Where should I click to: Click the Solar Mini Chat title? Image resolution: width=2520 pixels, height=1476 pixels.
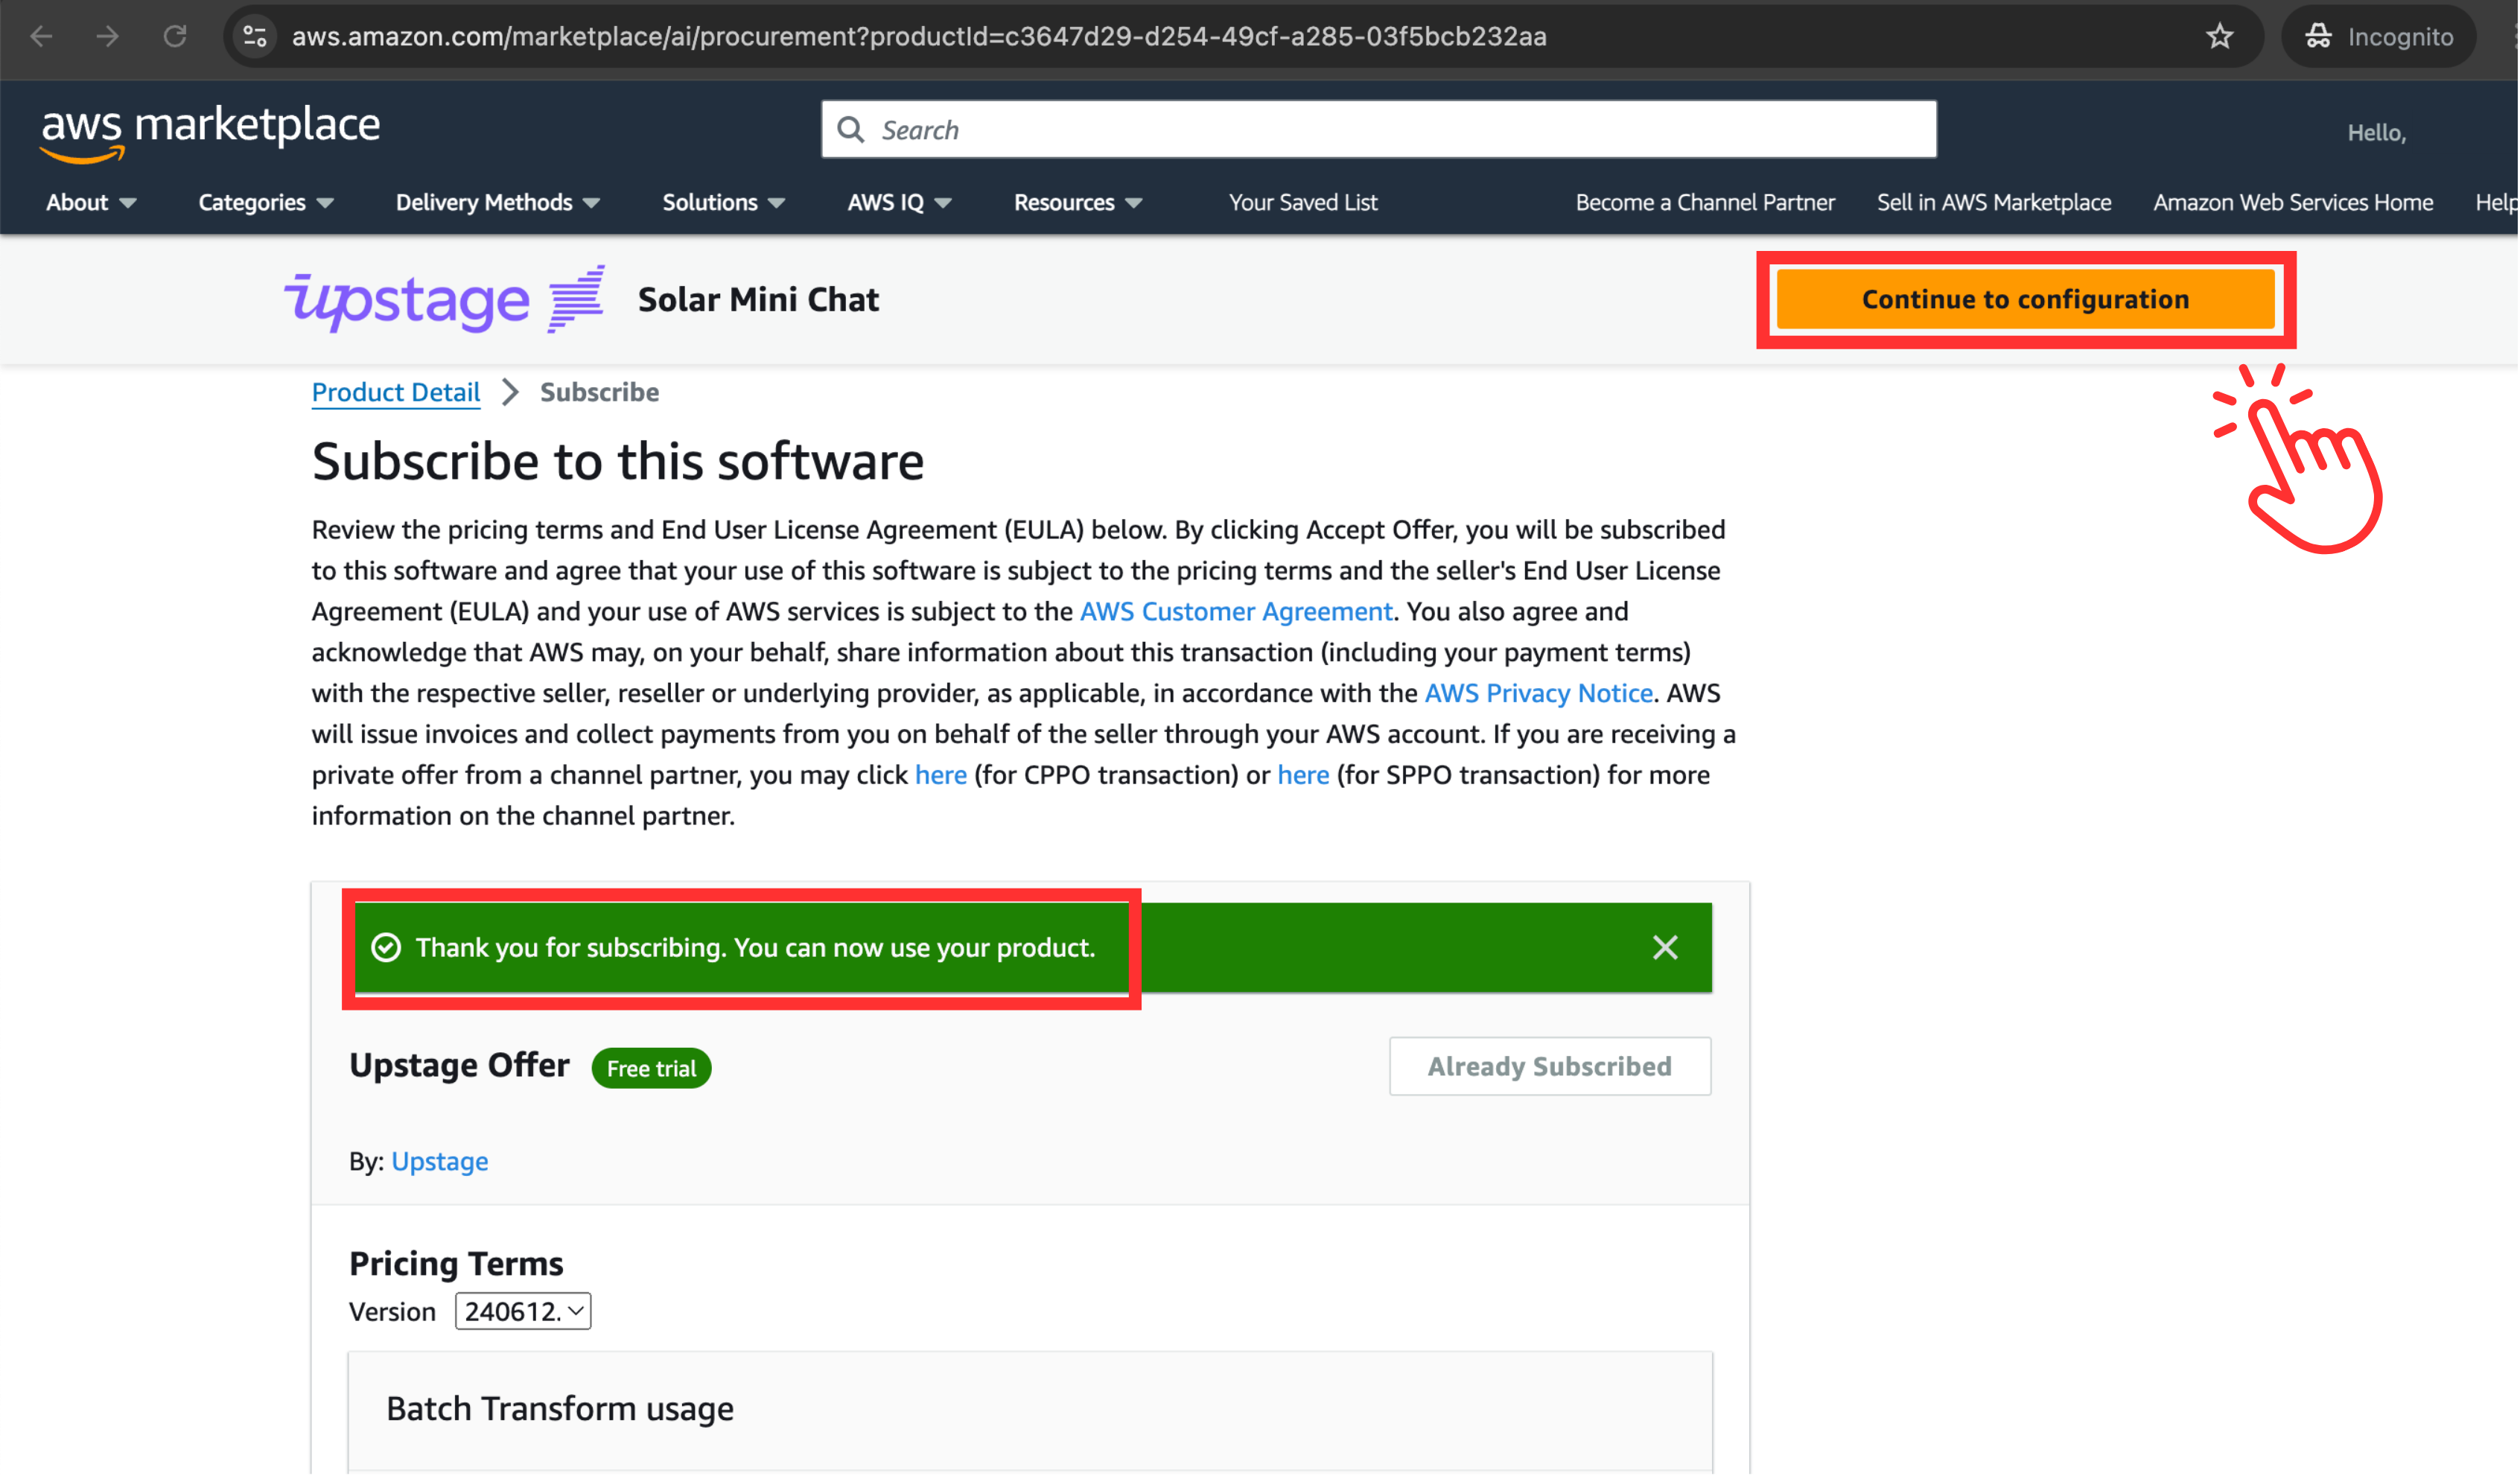[x=759, y=300]
